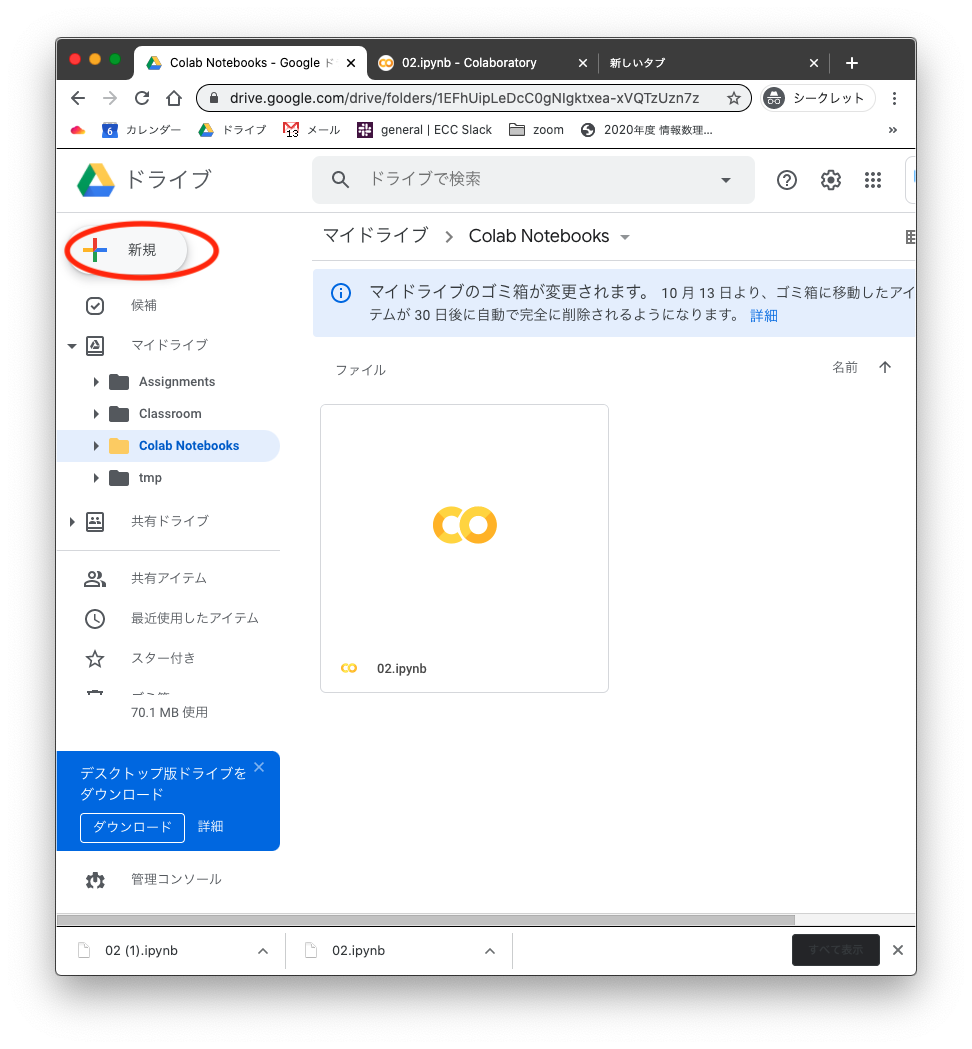Select the tmp folder label
This screenshot has width=972, height=1049.
pyautogui.click(x=151, y=478)
